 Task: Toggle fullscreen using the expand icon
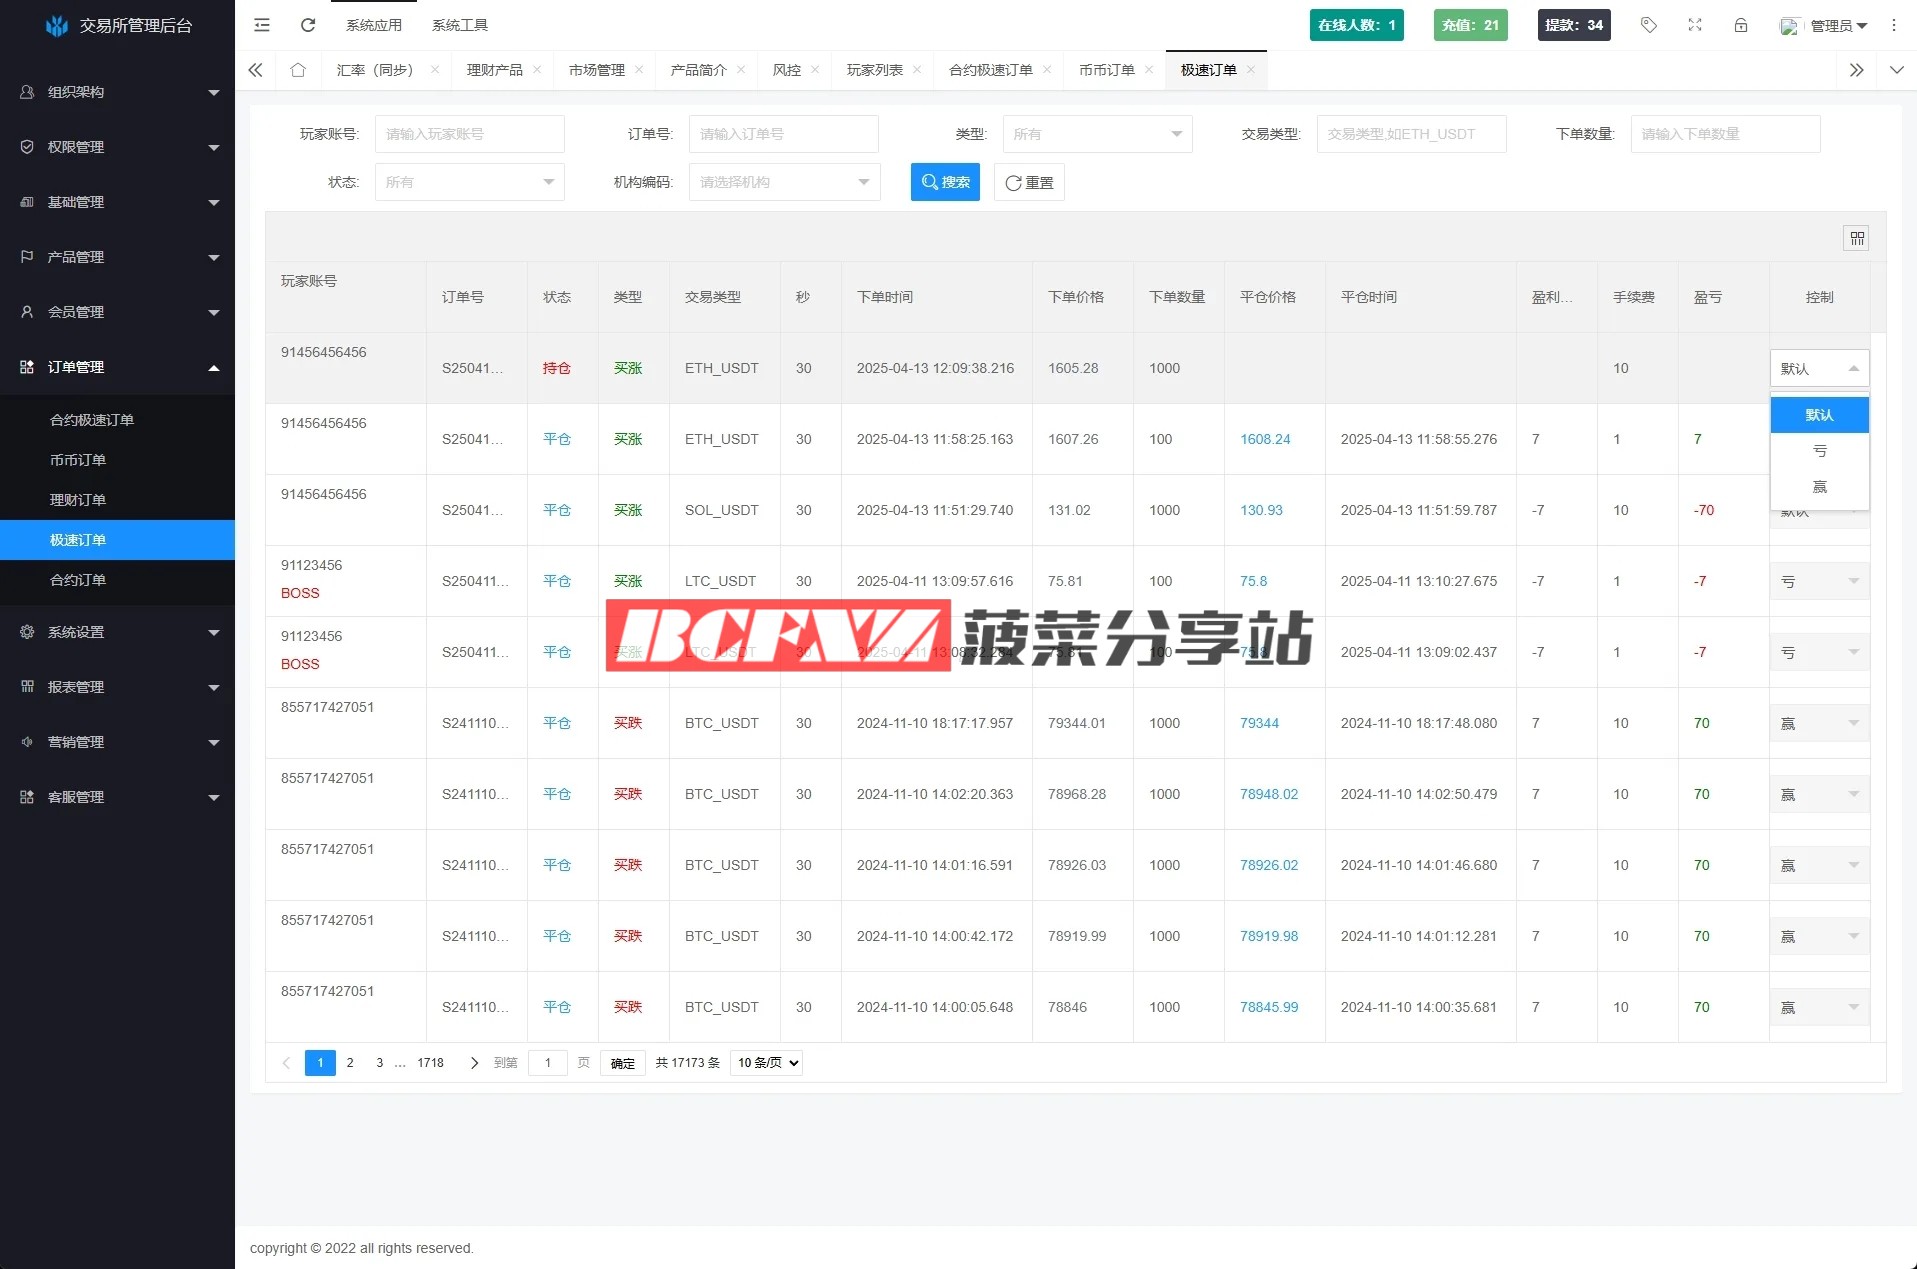coord(1695,25)
